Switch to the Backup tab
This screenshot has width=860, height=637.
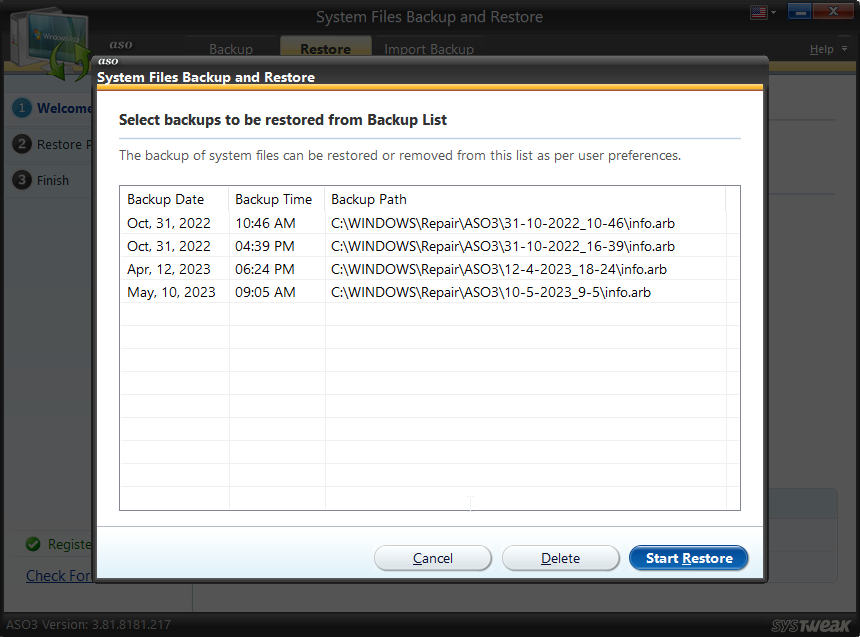coord(231,48)
